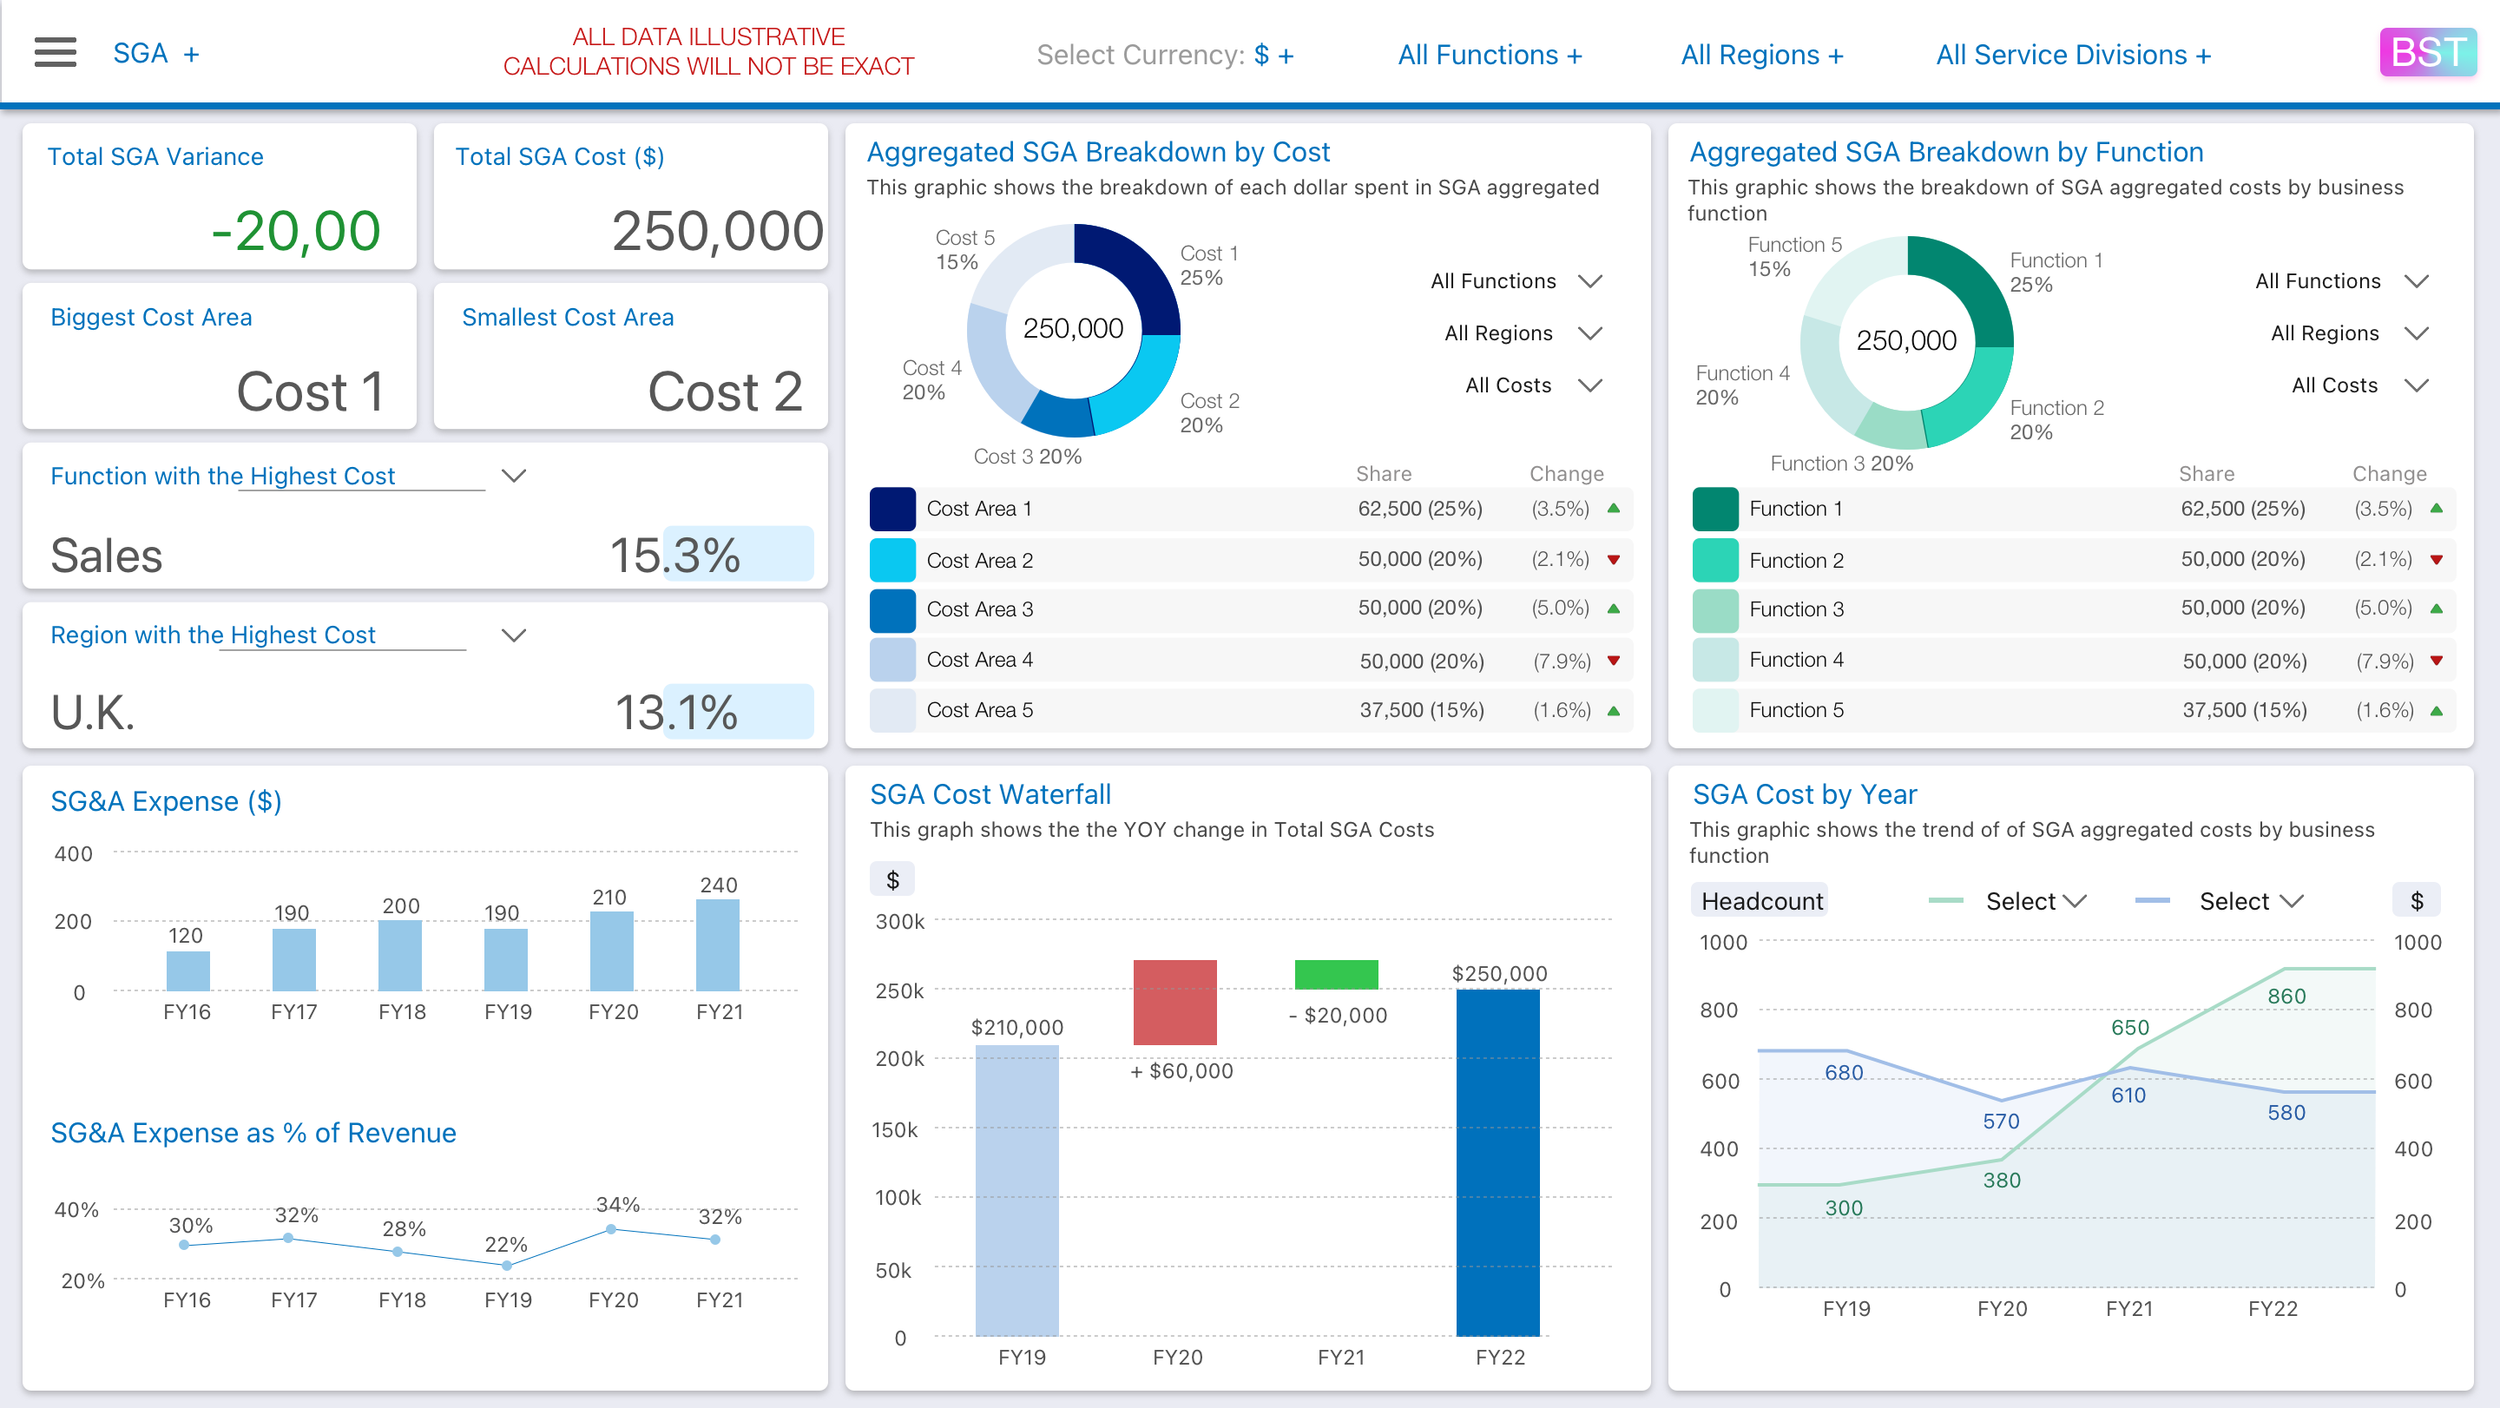Open the All Regions + header filter
The height and width of the screenshot is (1408, 2500).
click(1761, 55)
